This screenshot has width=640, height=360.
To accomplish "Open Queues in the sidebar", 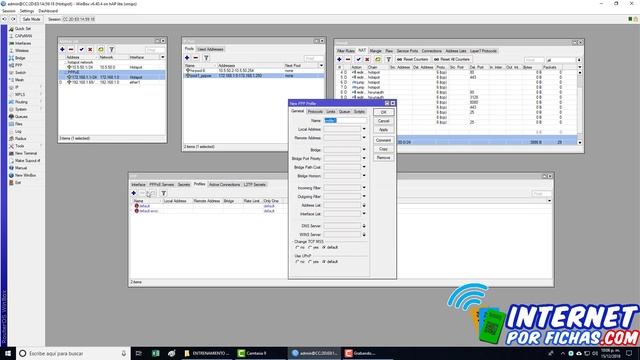I will pos(20,117).
